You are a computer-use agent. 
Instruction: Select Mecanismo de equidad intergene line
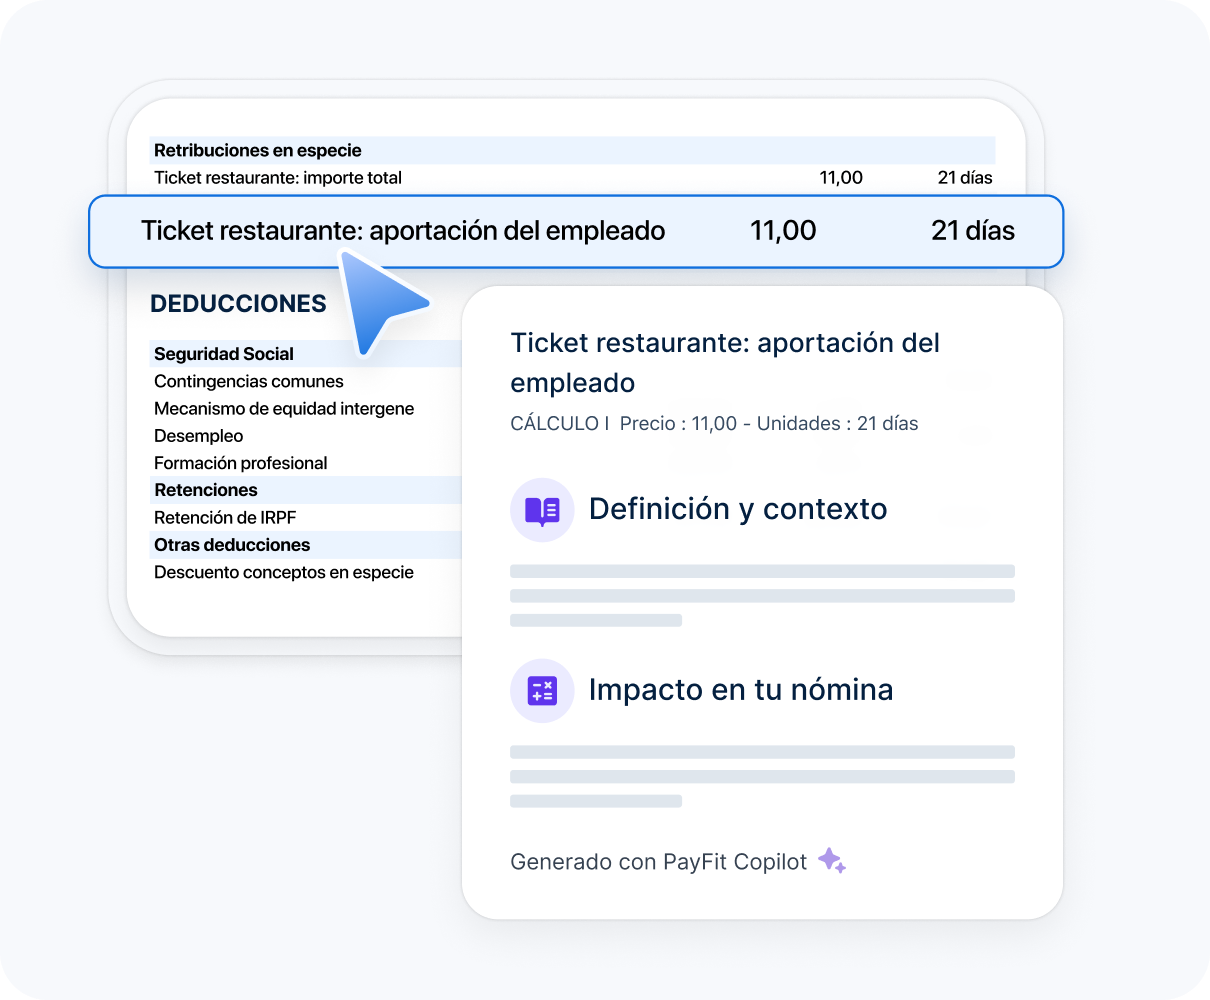[284, 408]
